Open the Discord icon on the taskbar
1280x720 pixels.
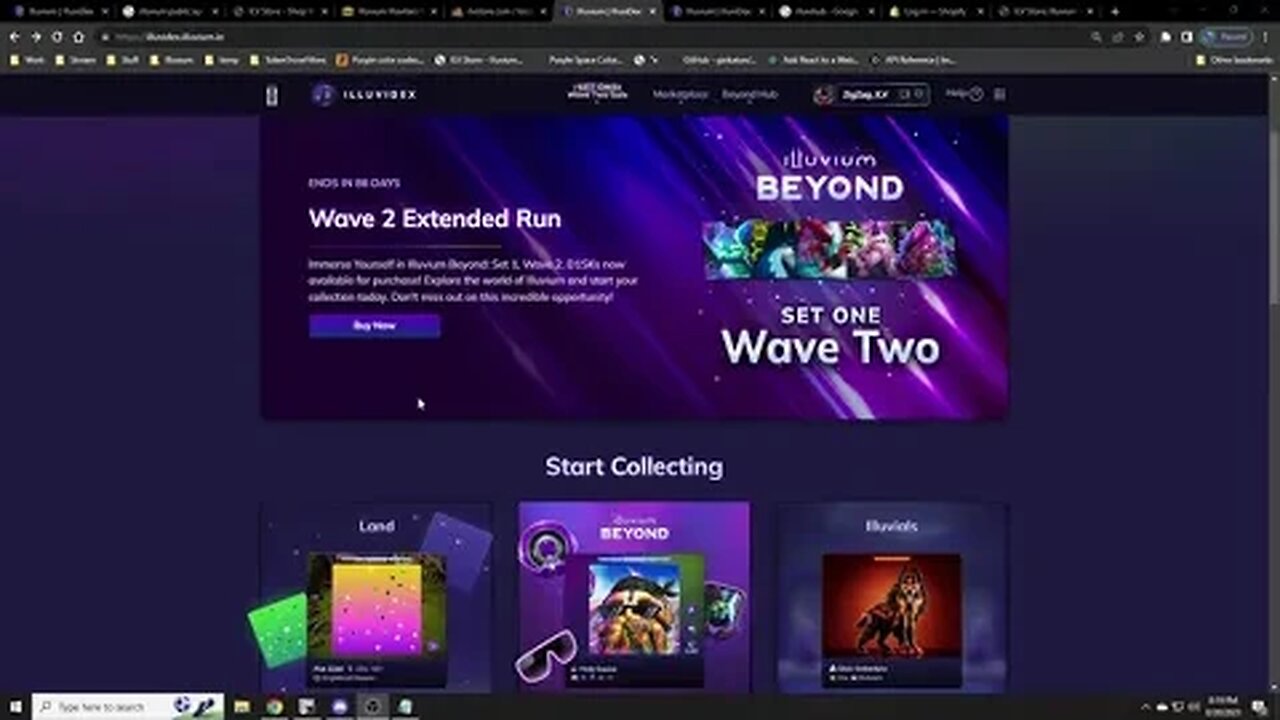pos(340,706)
